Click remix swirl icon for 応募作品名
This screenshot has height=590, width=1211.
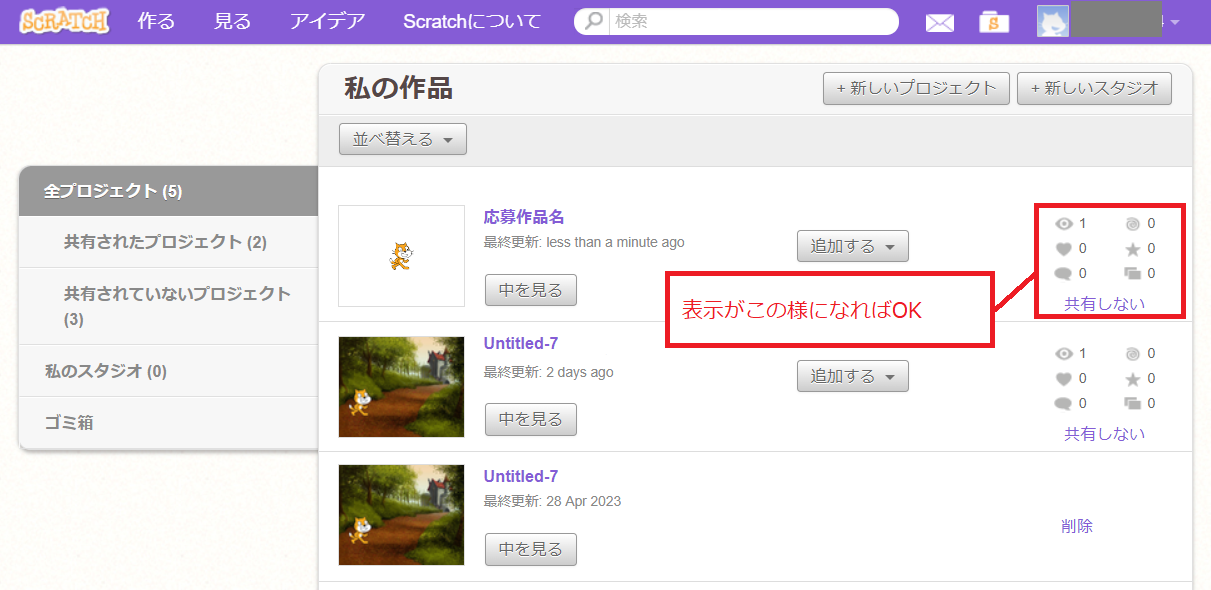[1132, 224]
